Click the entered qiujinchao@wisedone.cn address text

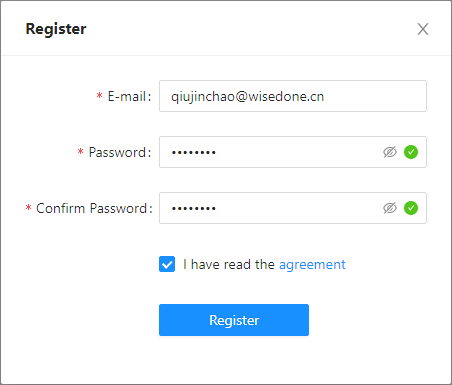pos(247,97)
